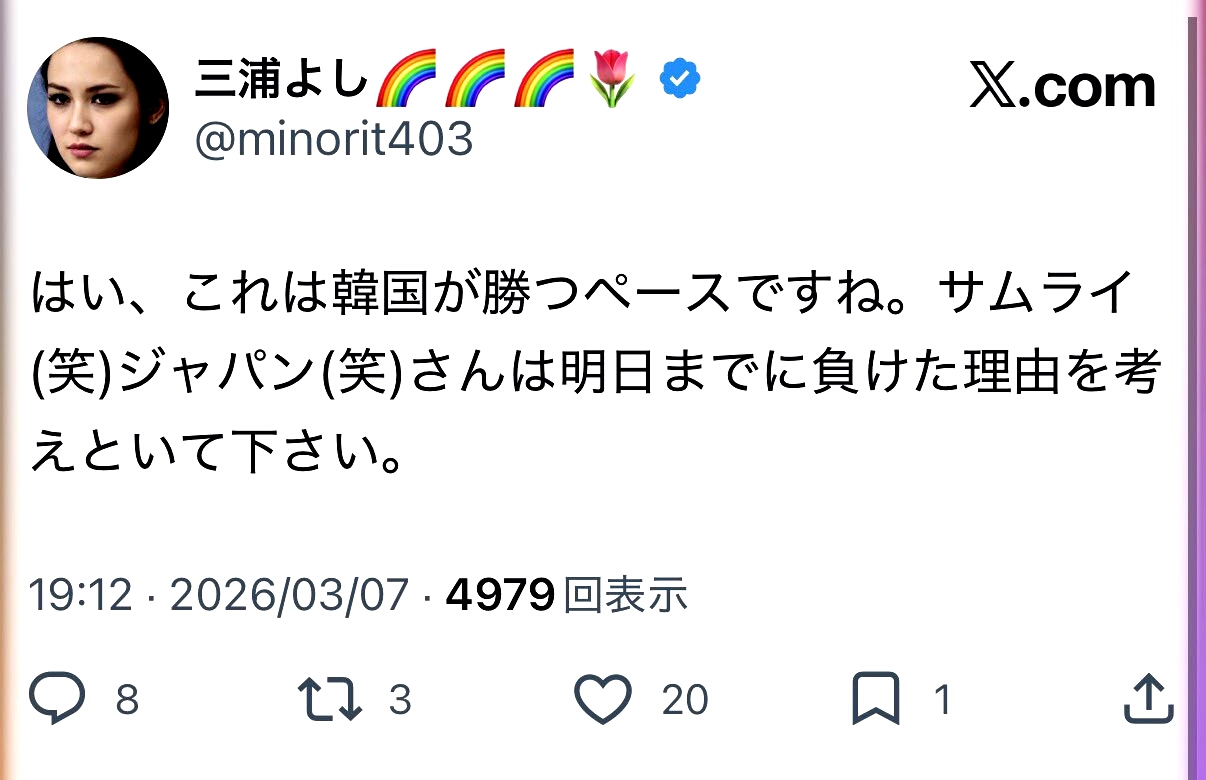View the 4979 回表示 view count

[x=566, y=597]
